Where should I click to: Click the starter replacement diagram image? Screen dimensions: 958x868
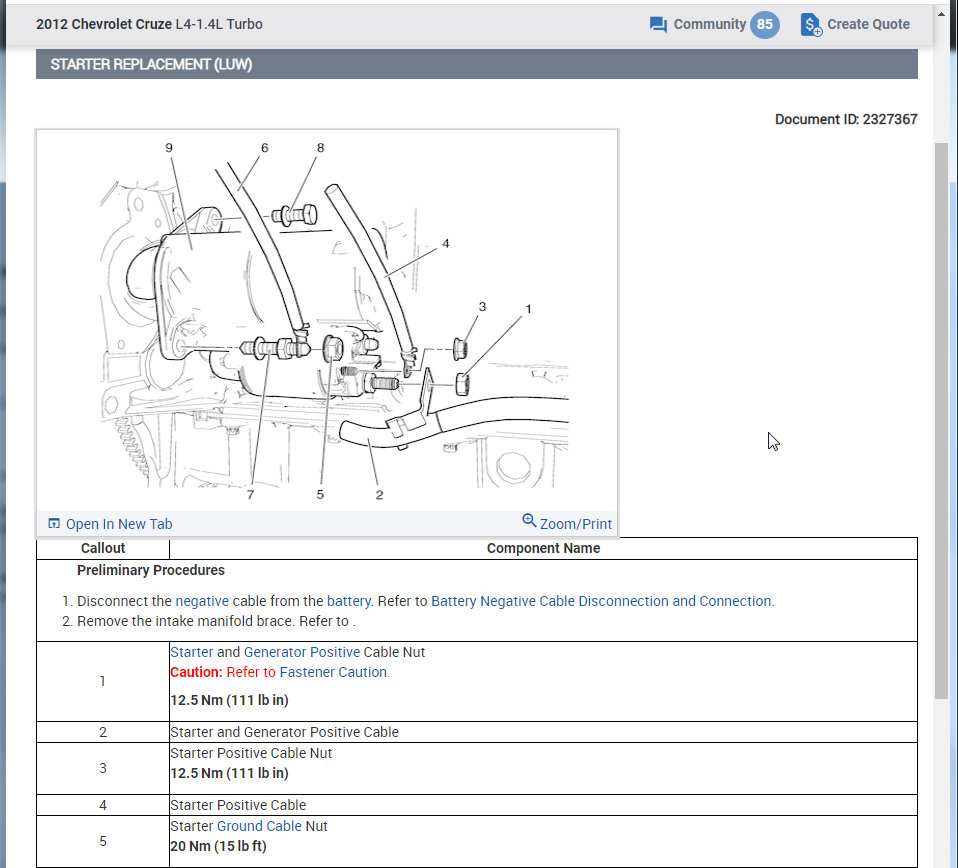coord(327,320)
